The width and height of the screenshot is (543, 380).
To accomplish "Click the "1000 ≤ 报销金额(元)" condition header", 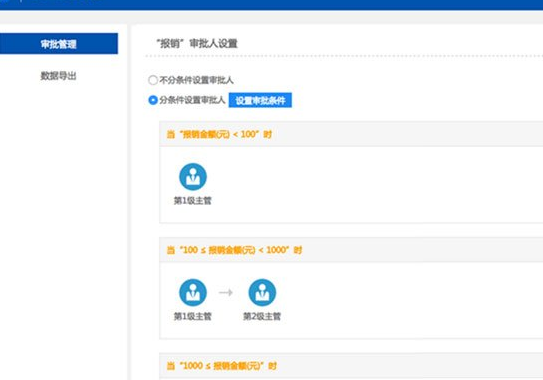I will (222, 366).
